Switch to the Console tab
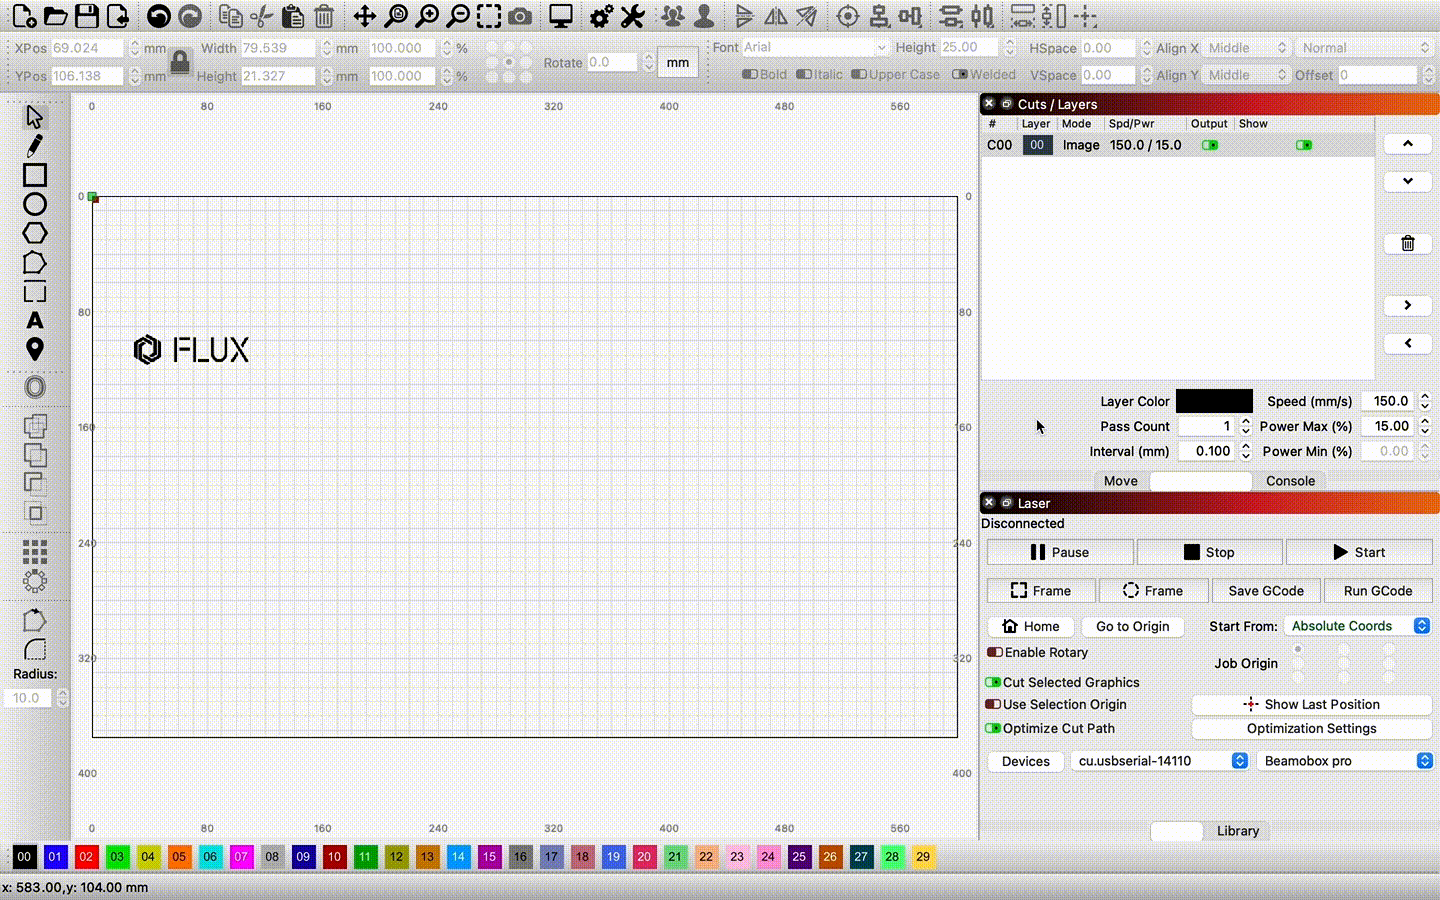 tap(1291, 481)
